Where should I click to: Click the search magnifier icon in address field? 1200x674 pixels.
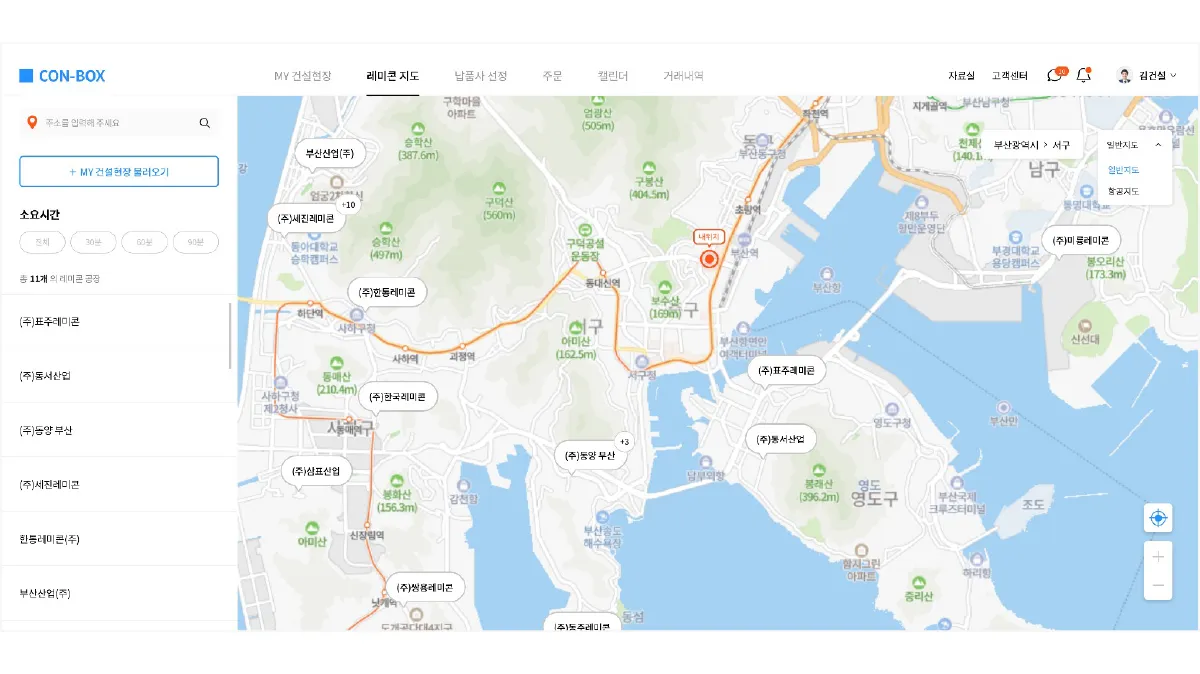pos(205,123)
